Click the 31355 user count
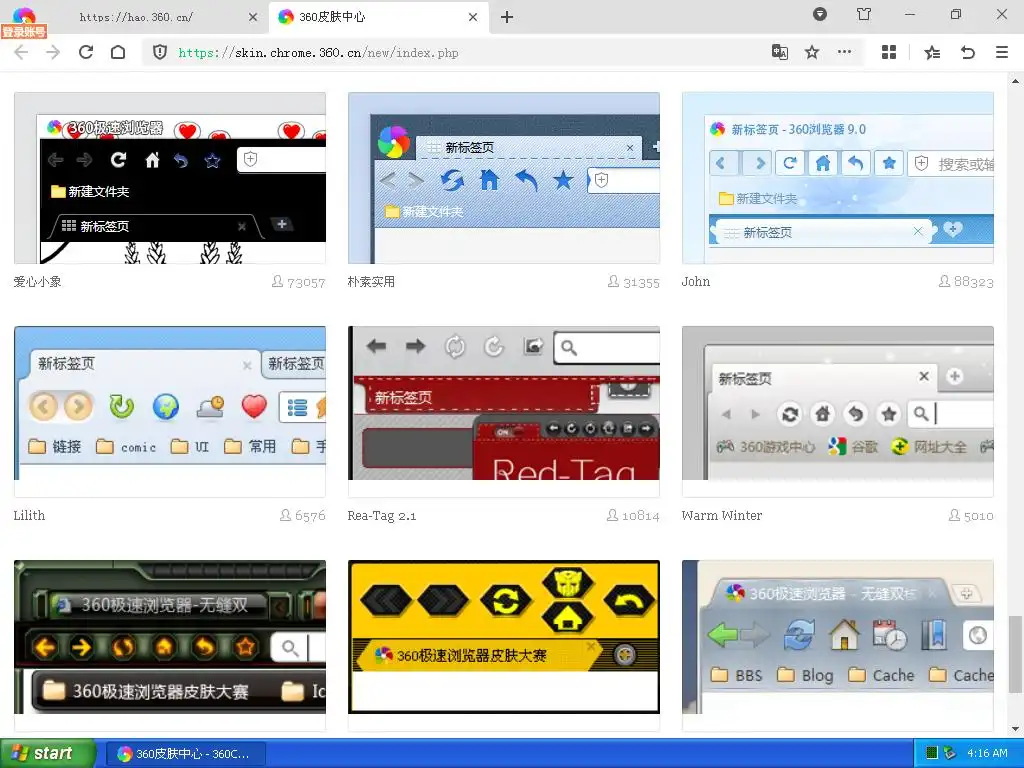This screenshot has width=1024, height=768. (x=633, y=282)
